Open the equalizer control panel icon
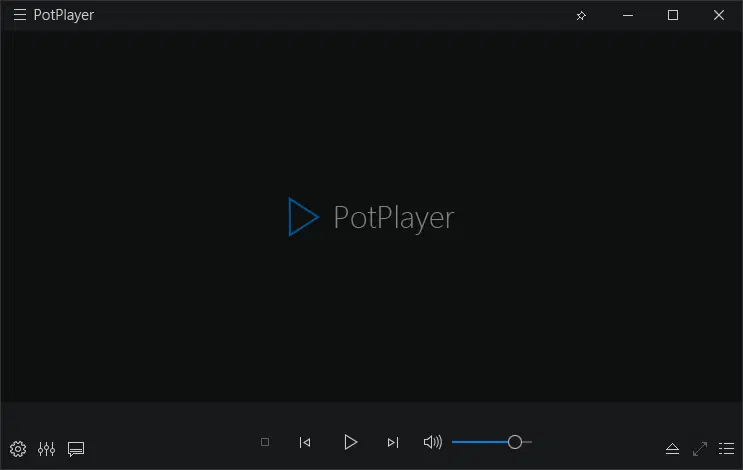 pyautogui.click(x=46, y=449)
